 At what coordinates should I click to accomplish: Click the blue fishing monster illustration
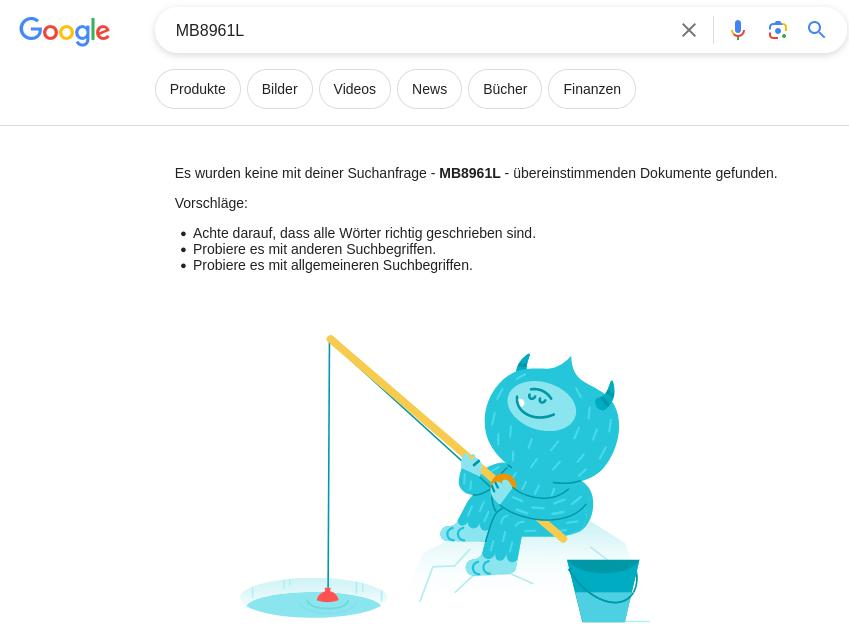click(x=536, y=460)
